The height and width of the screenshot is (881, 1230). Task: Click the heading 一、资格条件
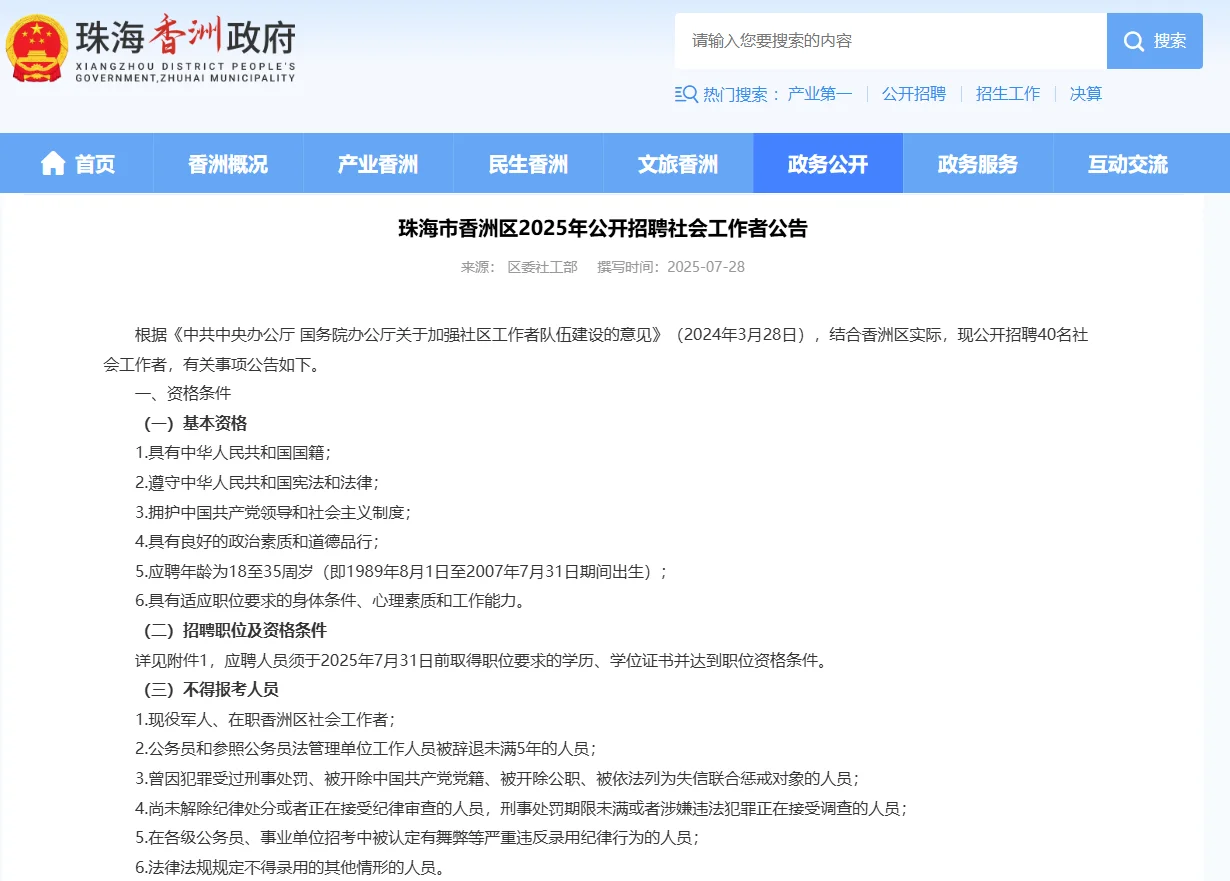(x=183, y=394)
